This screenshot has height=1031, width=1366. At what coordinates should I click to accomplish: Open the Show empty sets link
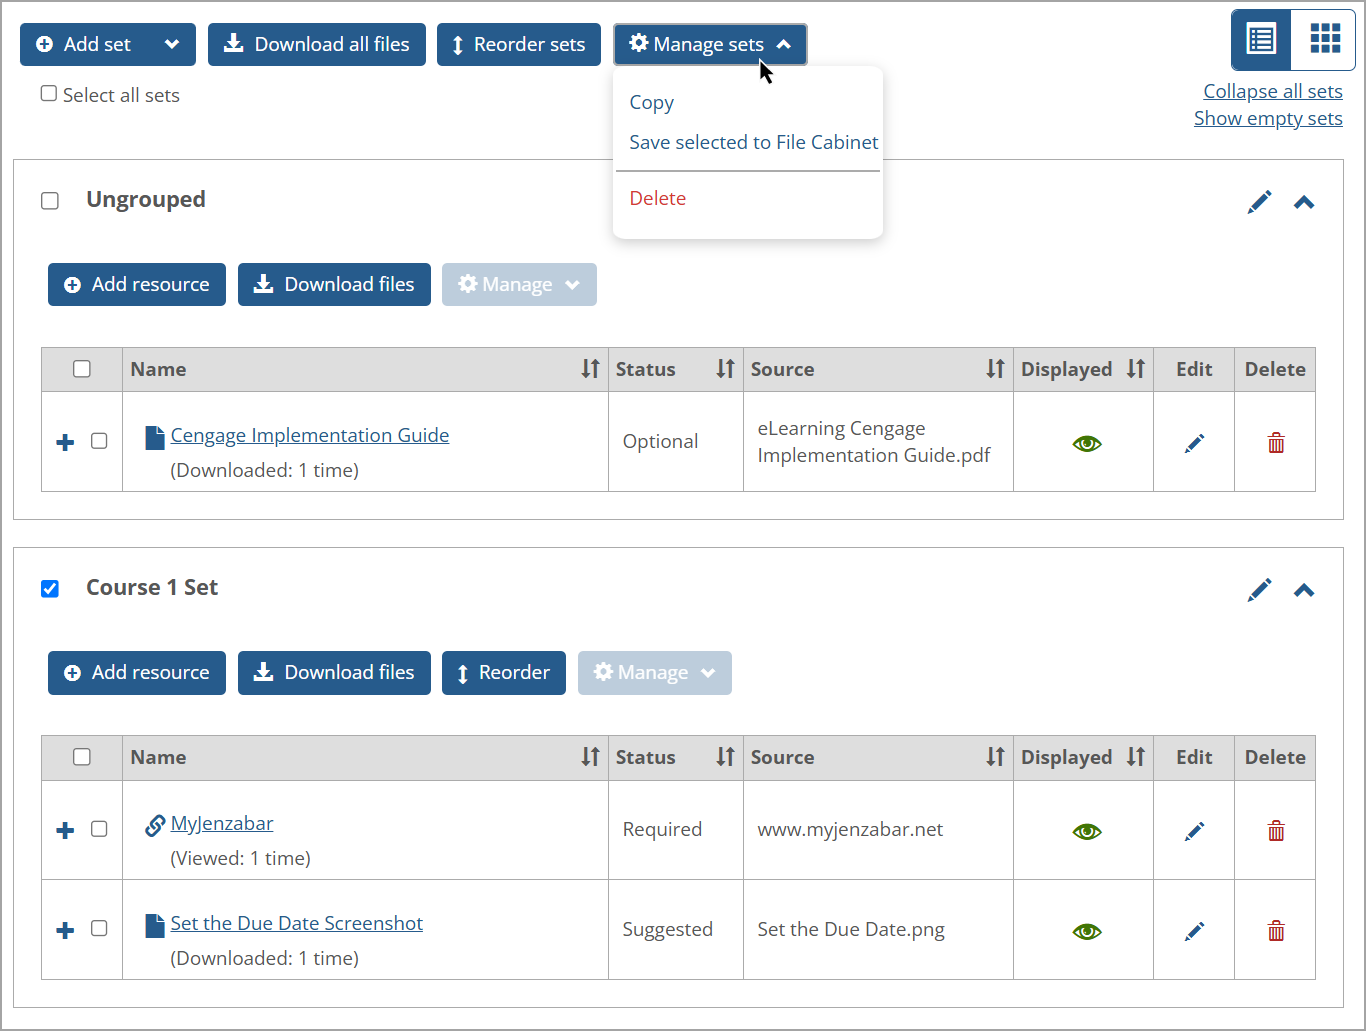tap(1268, 118)
